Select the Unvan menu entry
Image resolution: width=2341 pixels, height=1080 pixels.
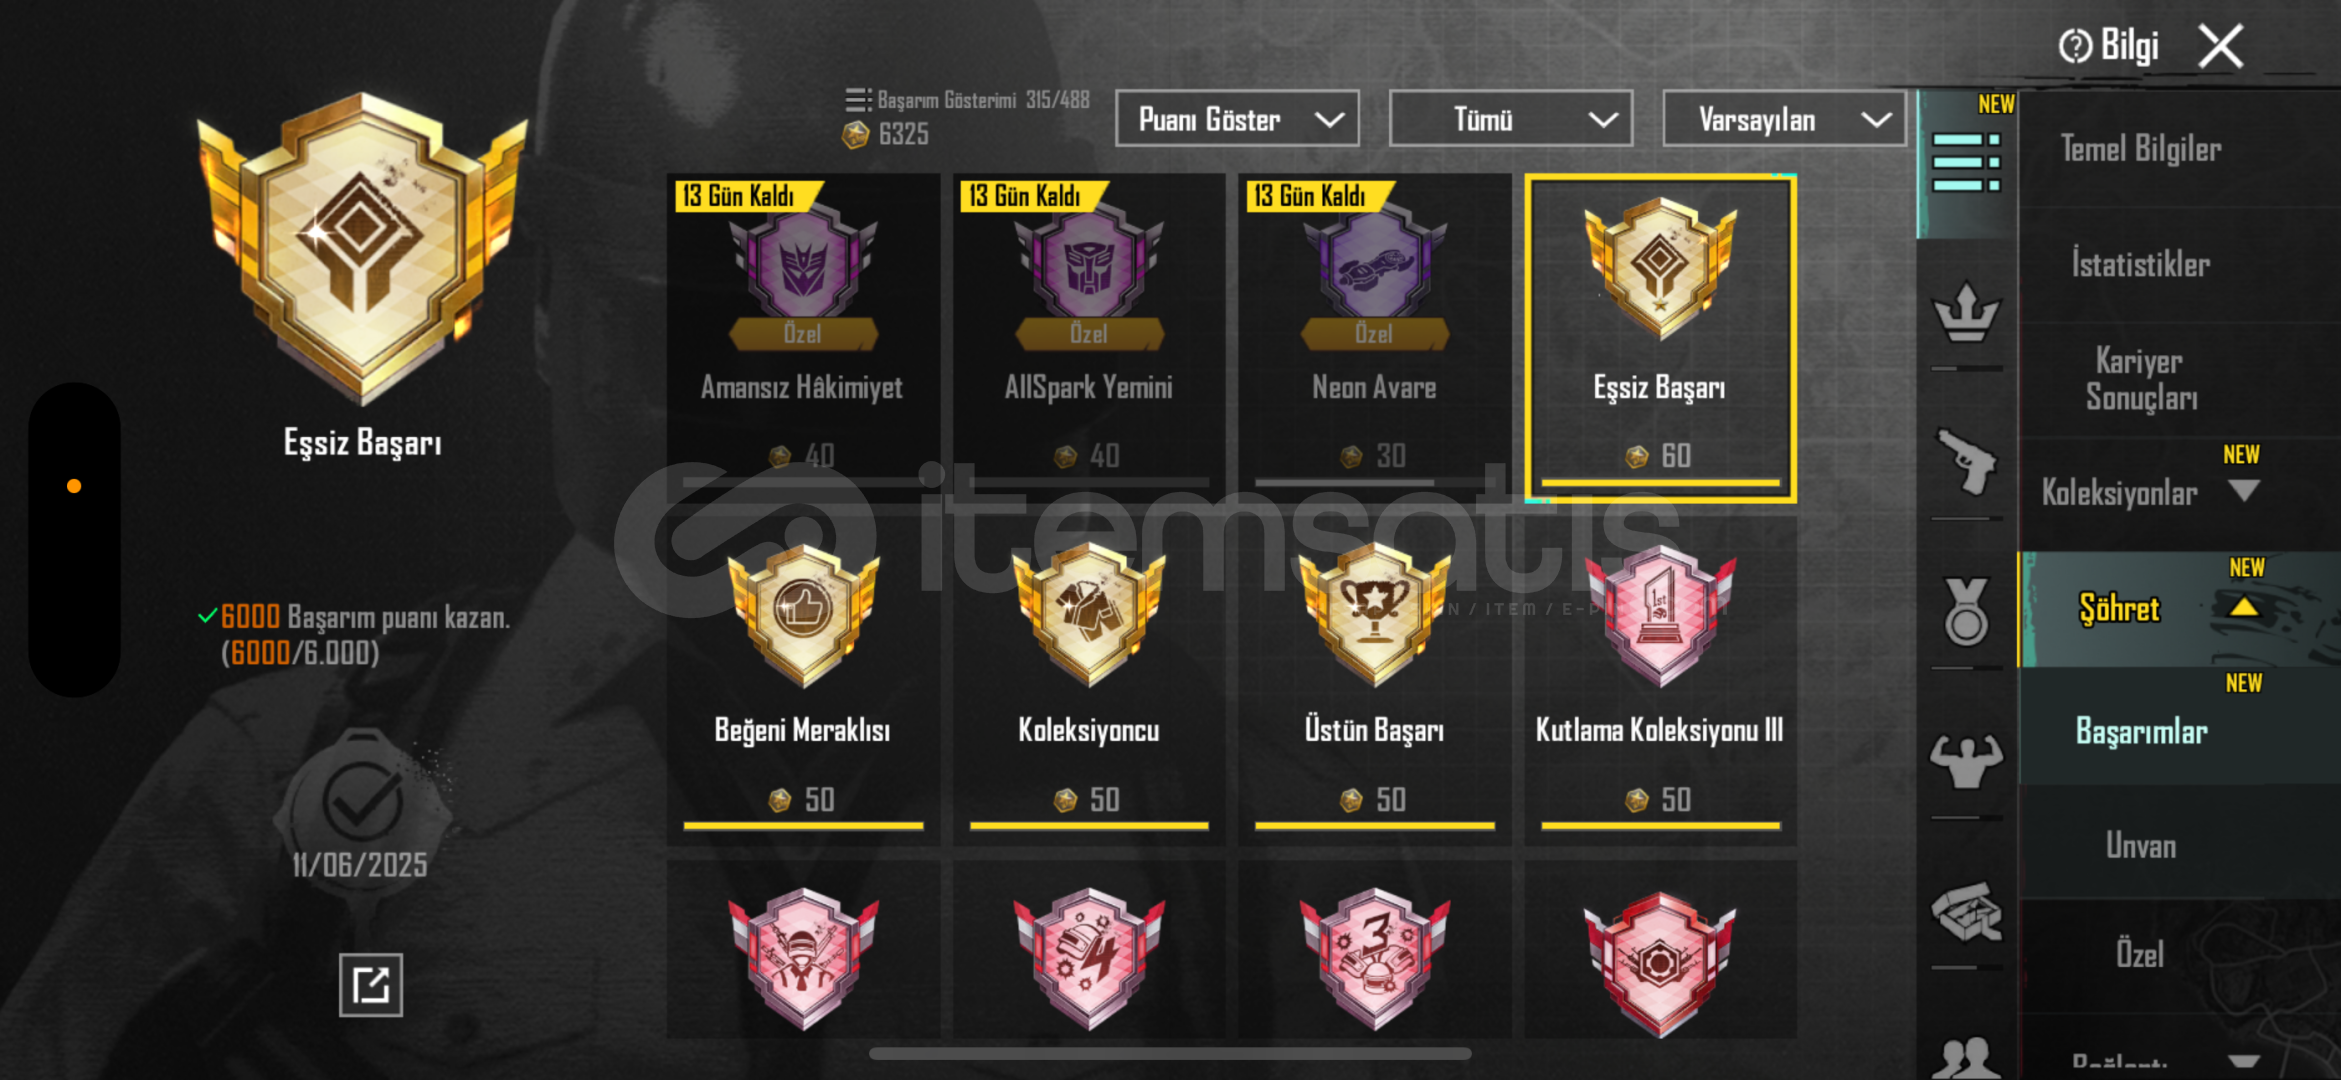coord(2141,846)
